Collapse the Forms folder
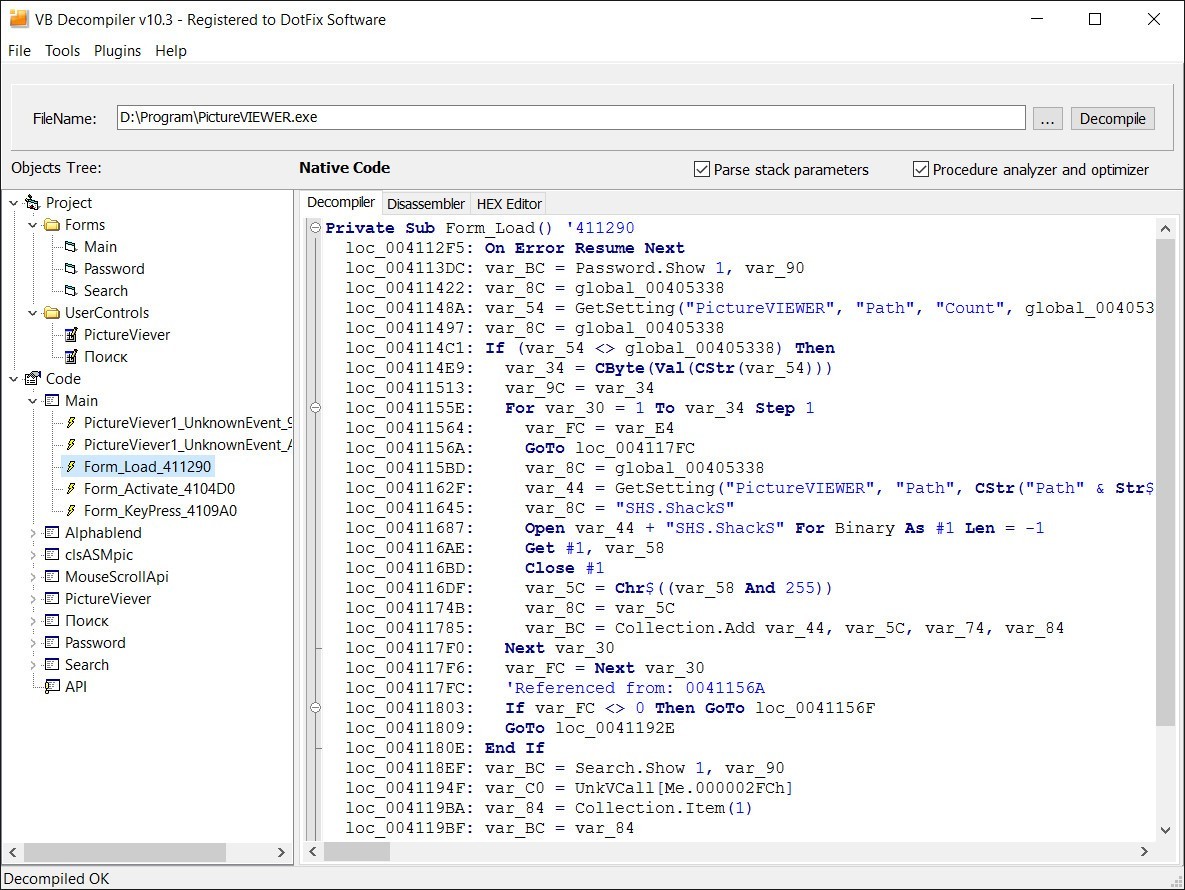Viewport: 1185px width, 890px height. pos(30,224)
